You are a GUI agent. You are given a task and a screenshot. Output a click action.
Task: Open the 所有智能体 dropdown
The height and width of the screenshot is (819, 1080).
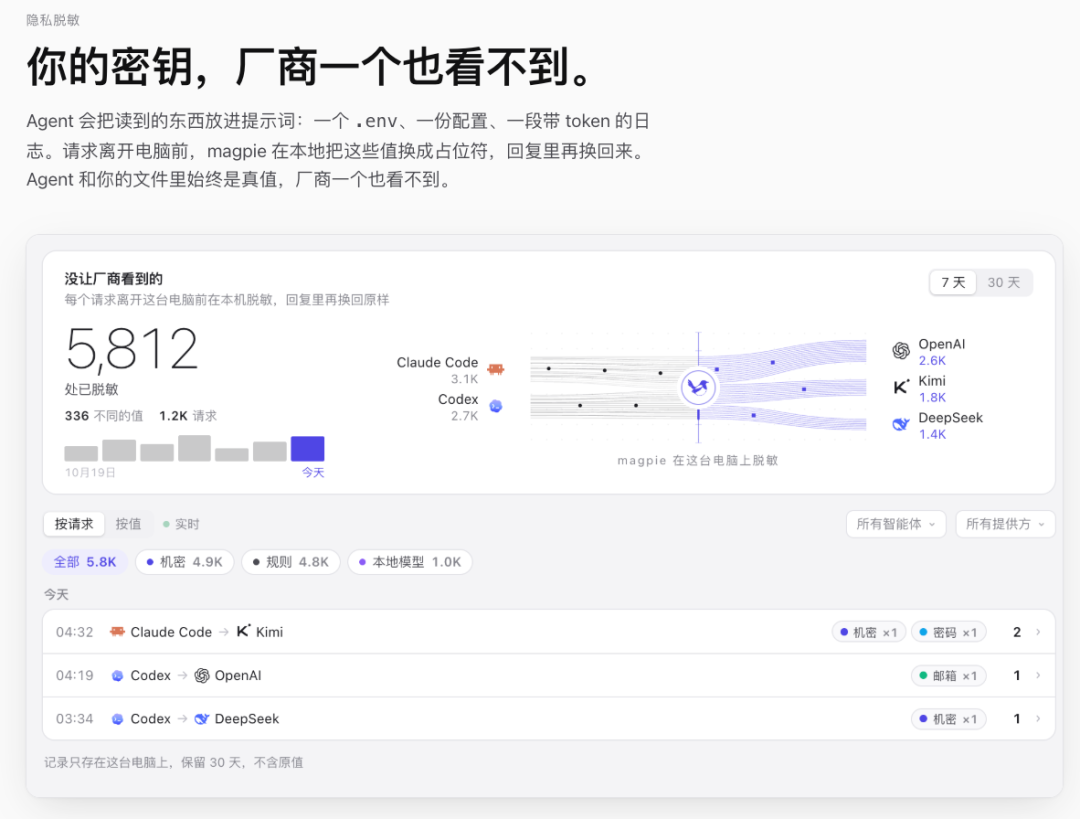point(895,524)
